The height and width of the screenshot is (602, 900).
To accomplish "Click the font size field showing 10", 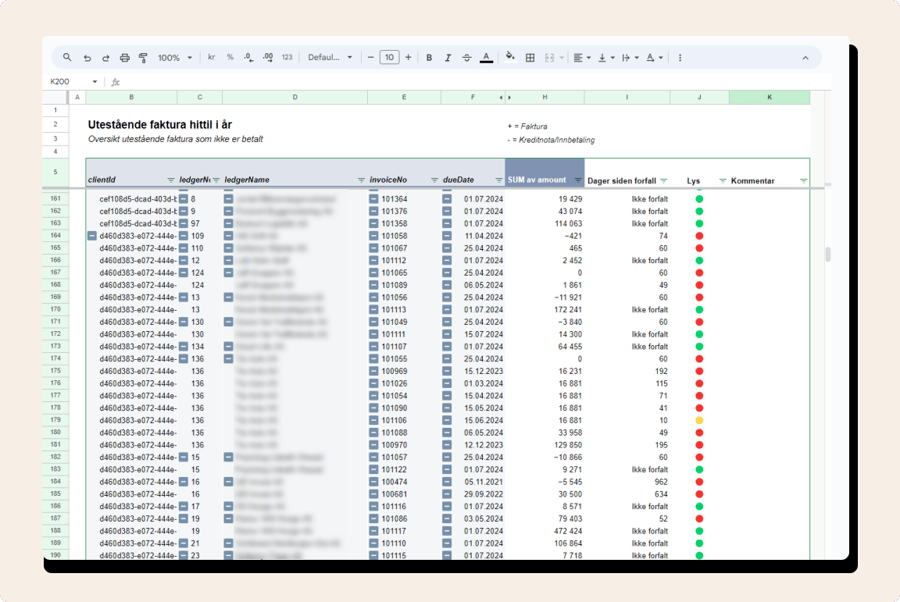I will [x=389, y=57].
